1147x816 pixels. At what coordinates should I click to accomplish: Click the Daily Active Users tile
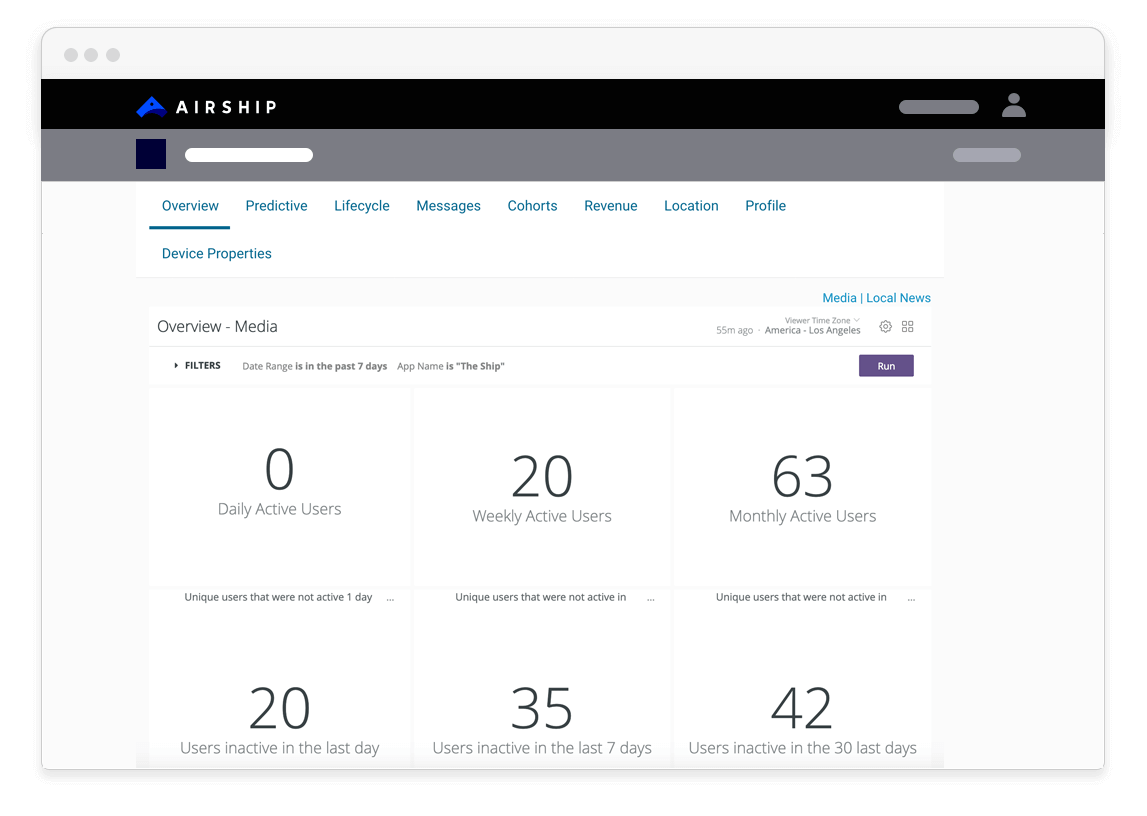click(280, 485)
